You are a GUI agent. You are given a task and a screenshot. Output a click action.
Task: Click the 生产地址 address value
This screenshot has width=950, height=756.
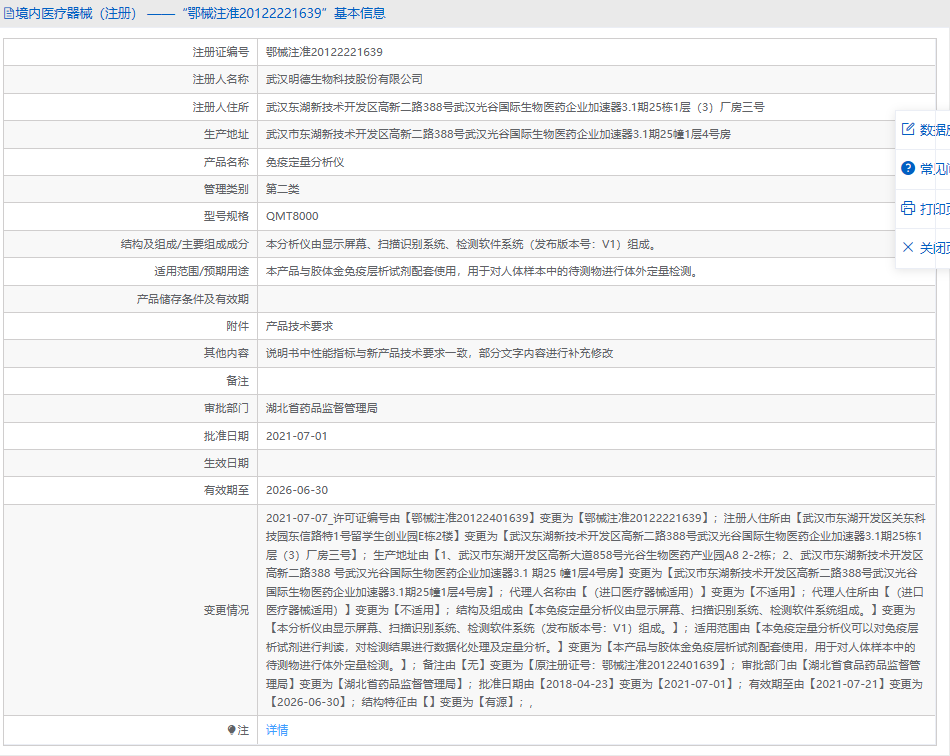point(498,134)
